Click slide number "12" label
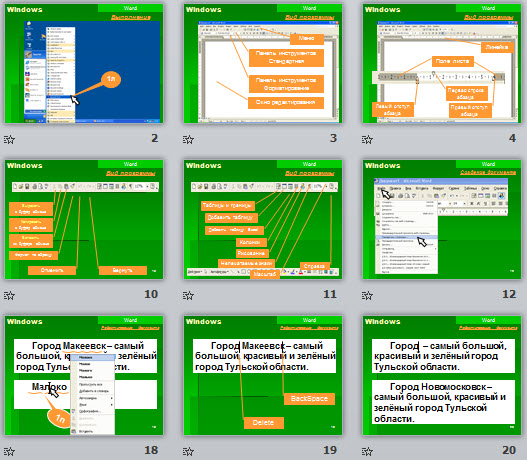The image size is (527, 460). [x=509, y=294]
